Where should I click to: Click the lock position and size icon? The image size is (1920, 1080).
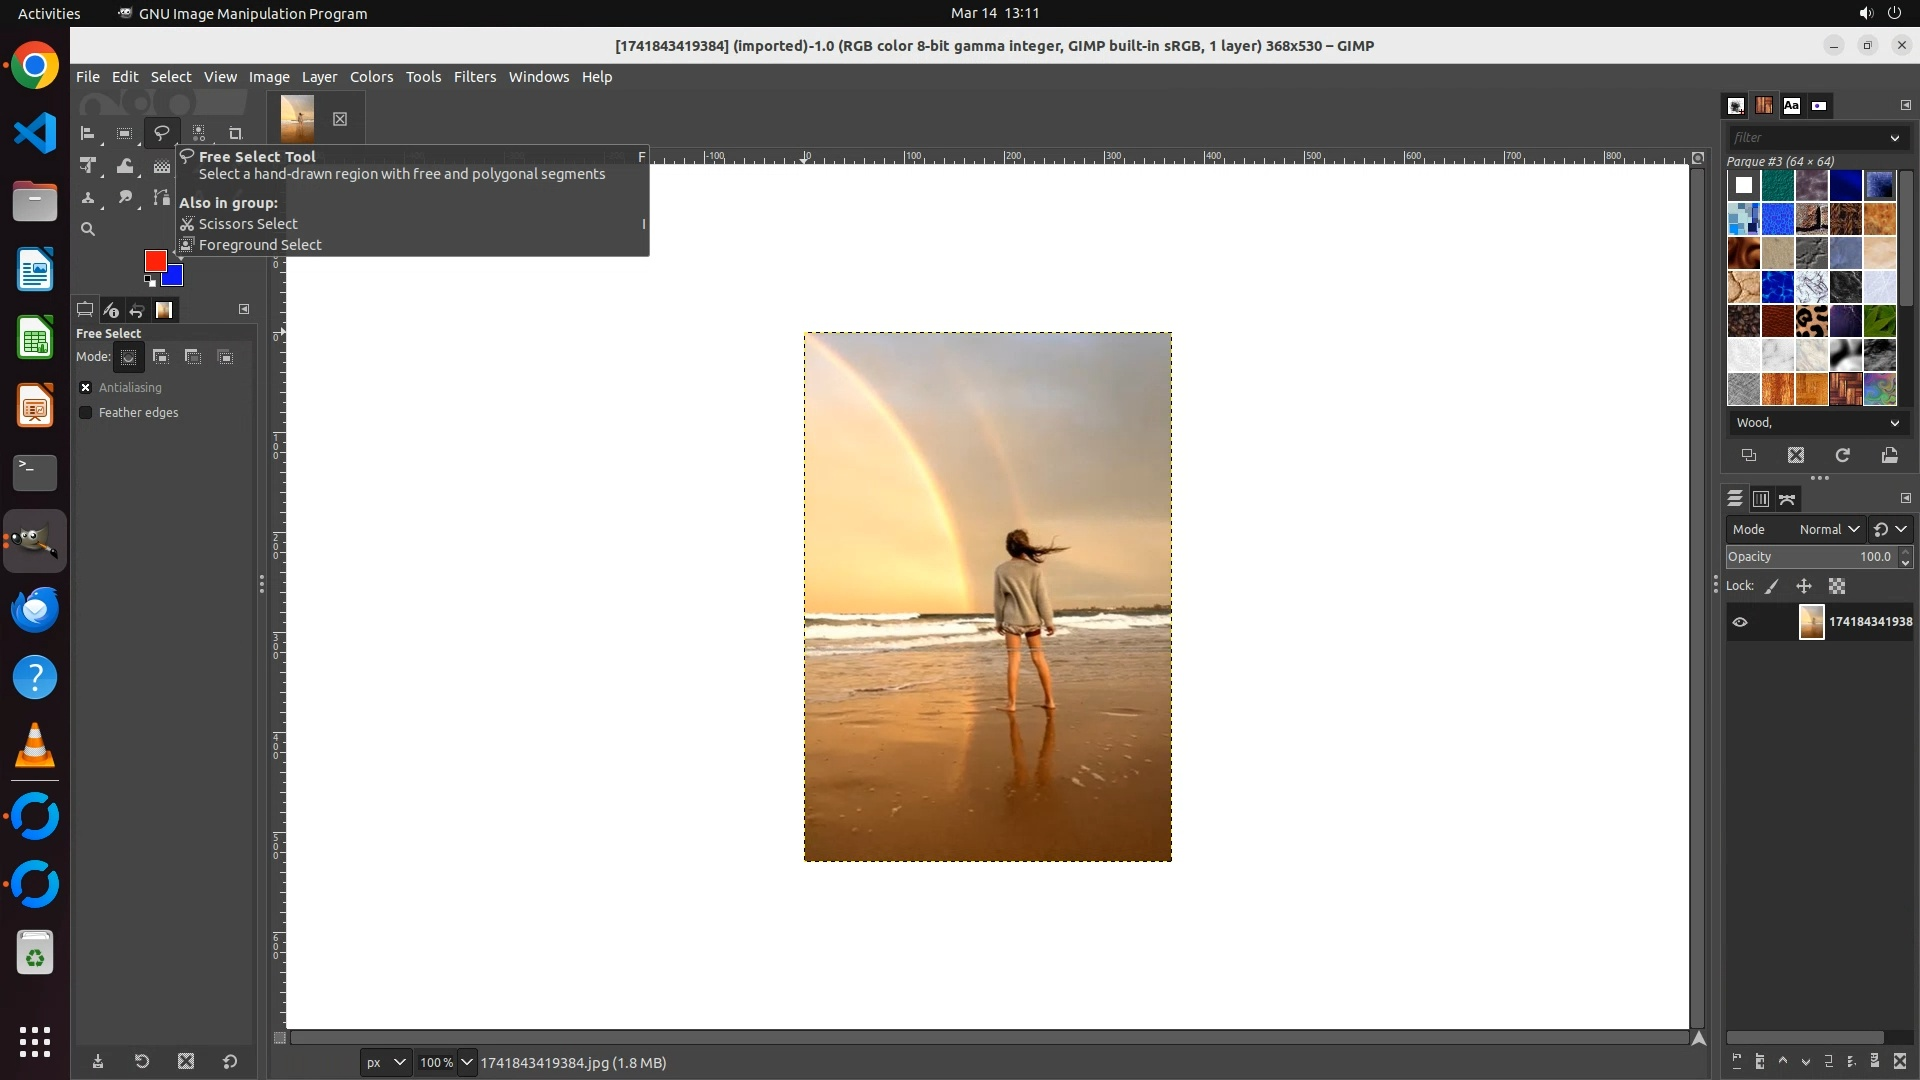point(1804,586)
